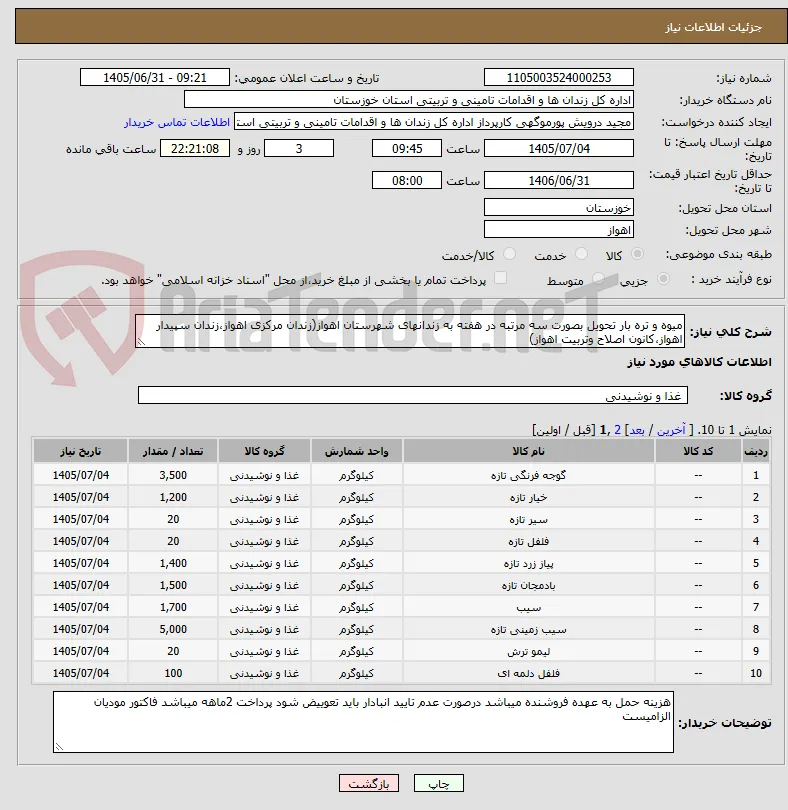Viewport: 788px width, 810px height.
Task: Click the resize grip of توضیحات خریدار box
Action: tap(59, 746)
